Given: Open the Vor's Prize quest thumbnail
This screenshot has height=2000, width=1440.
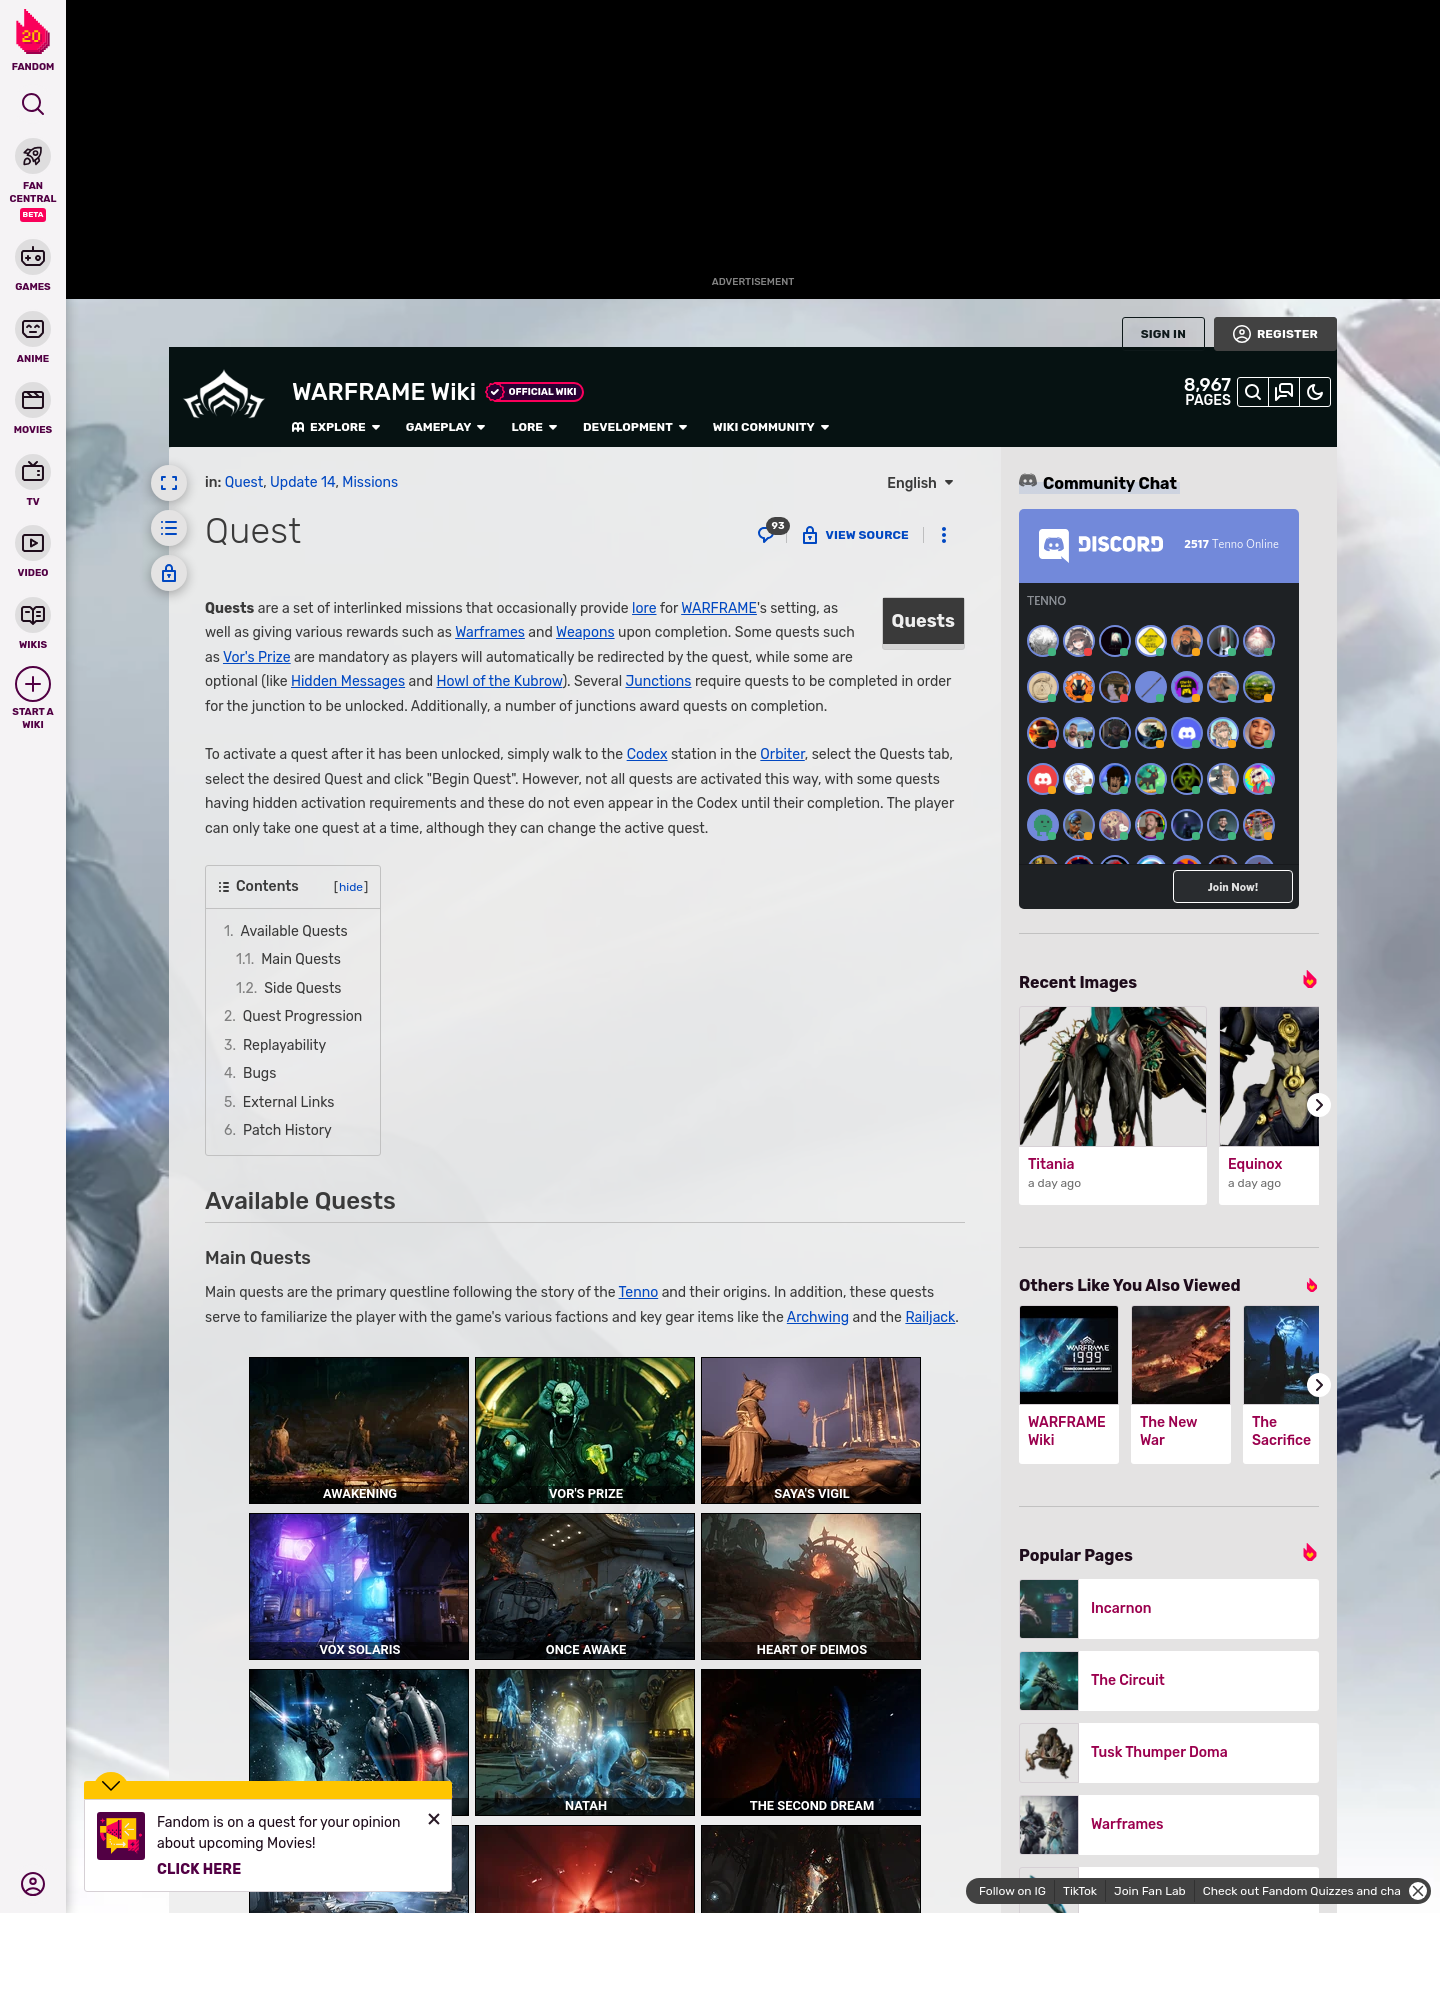Looking at the screenshot, I should pyautogui.click(x=585, y=1430).
